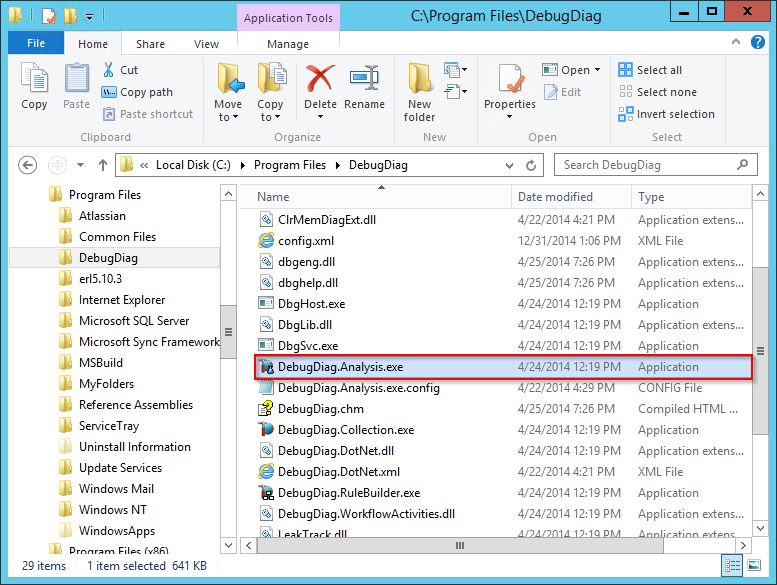Select Microsoft SQL Server folder in tree
777x585 pixels.
(134, 321)
